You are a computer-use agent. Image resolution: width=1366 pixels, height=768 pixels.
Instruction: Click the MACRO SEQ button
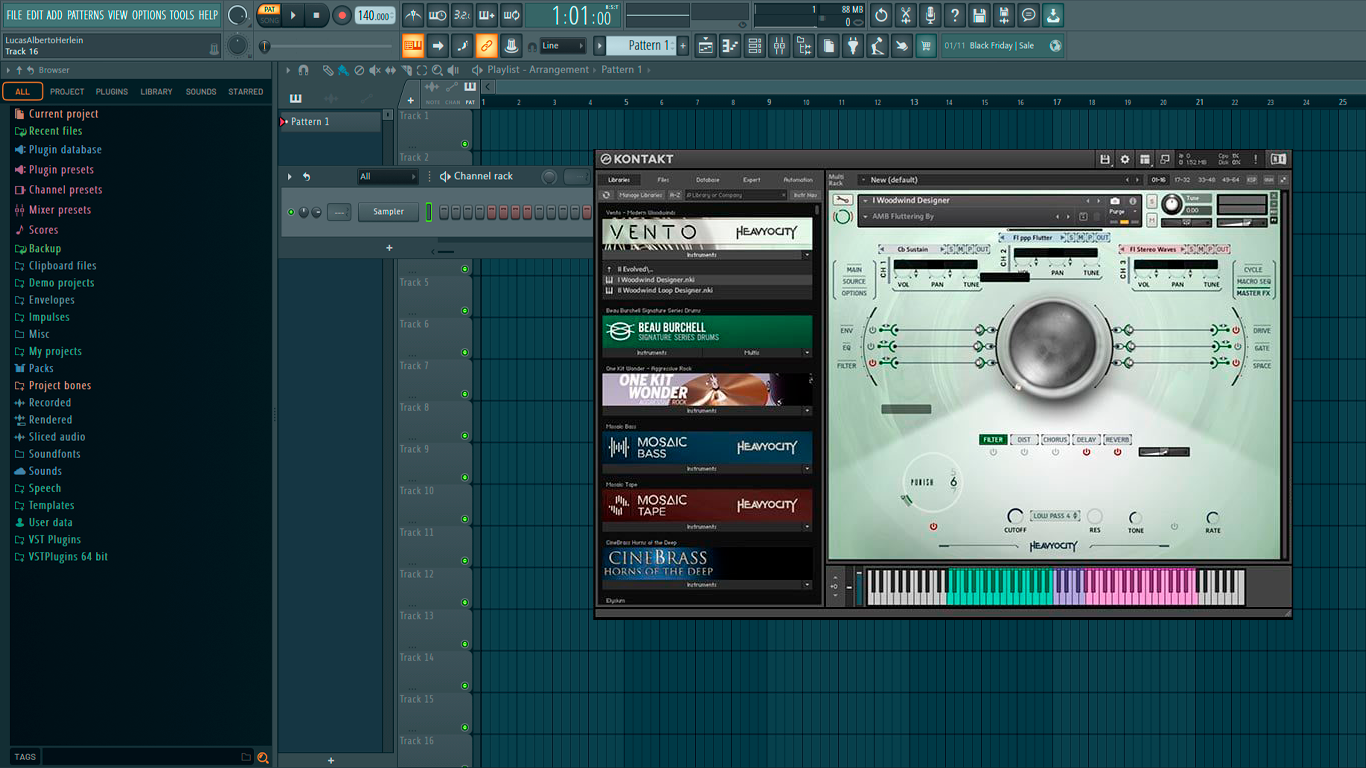point(1254,282)
